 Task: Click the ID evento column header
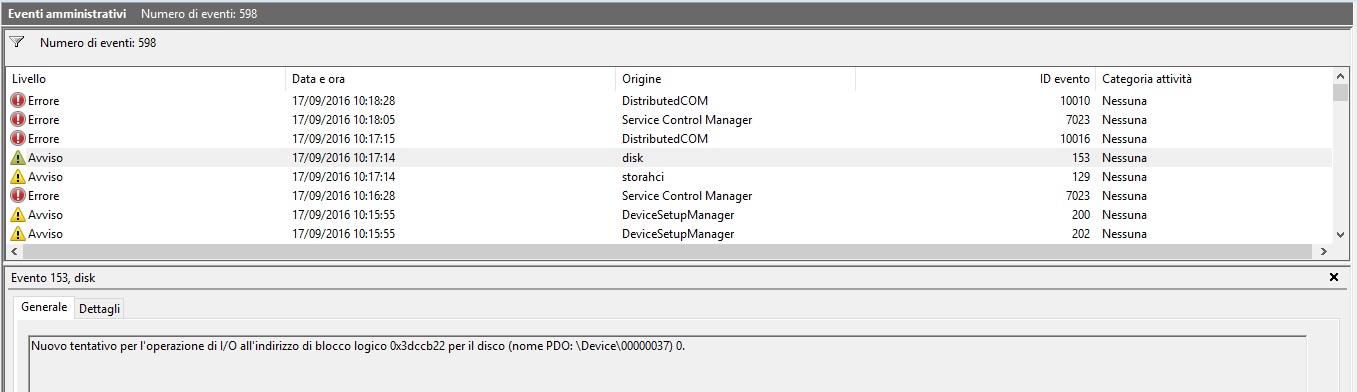tap(975, 79)
